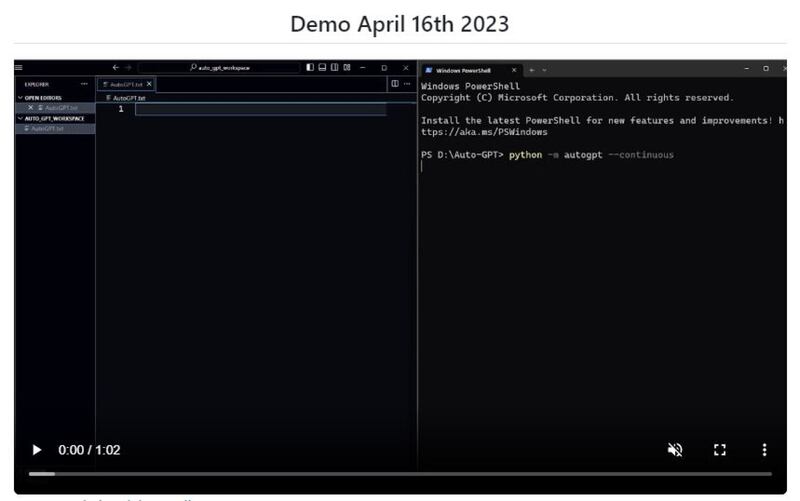This screenshot has width=800, height=501.
Task: Open Explorer views and more actions
Action: [84, 84]
